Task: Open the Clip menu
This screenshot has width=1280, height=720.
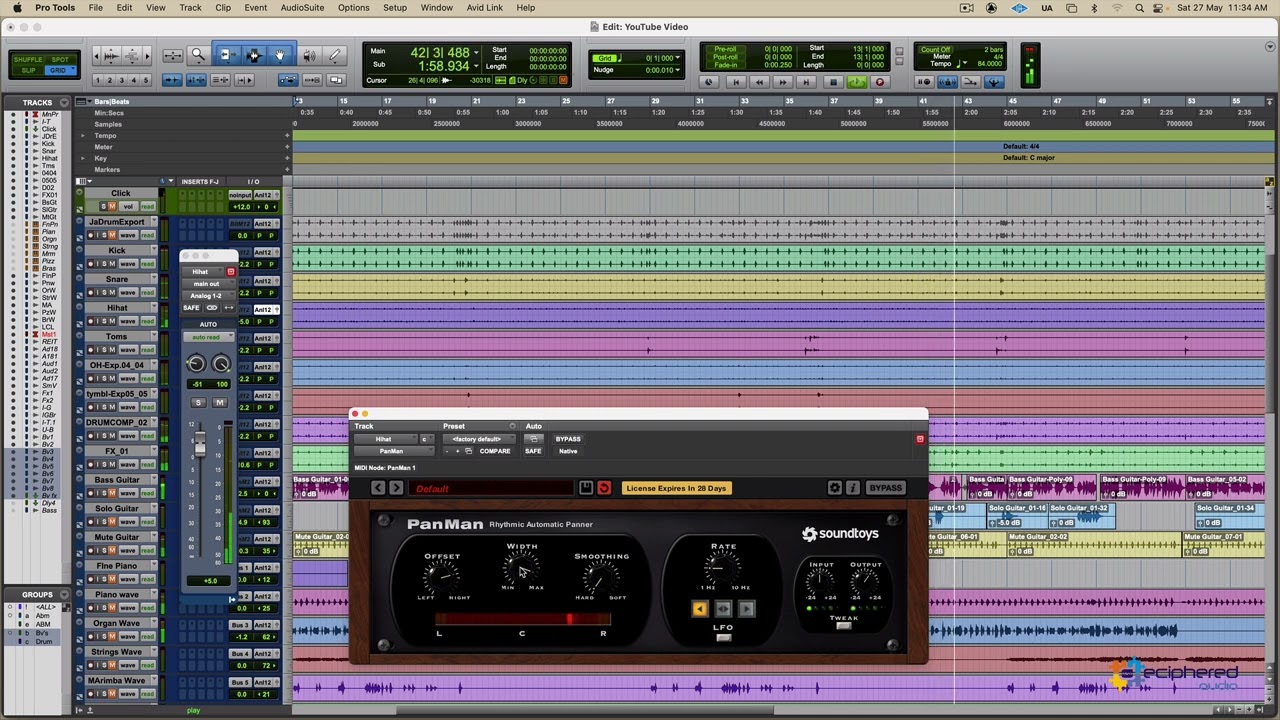Action: click(223, 8)
